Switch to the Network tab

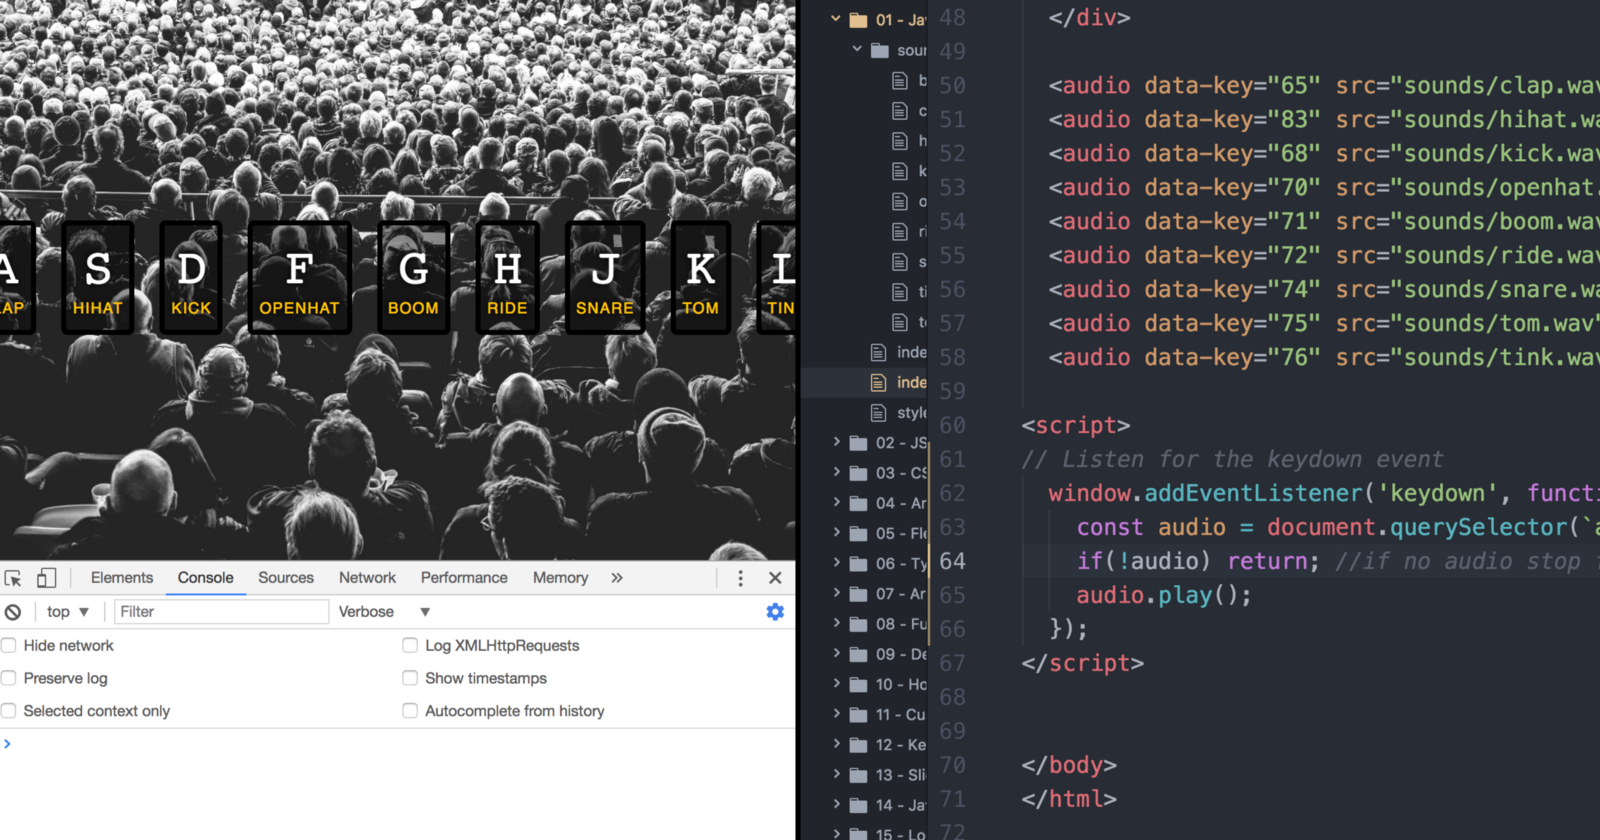pyautogui.click(x=367, y=578)
